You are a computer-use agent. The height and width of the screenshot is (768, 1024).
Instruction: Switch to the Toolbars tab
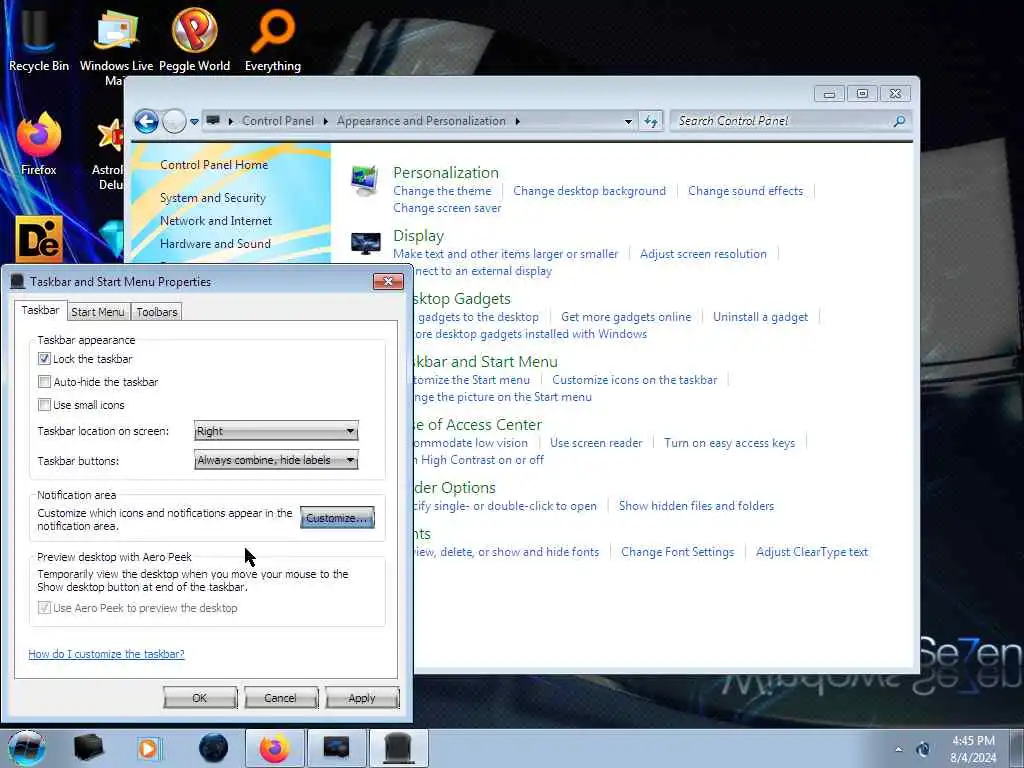coord(157,312)
